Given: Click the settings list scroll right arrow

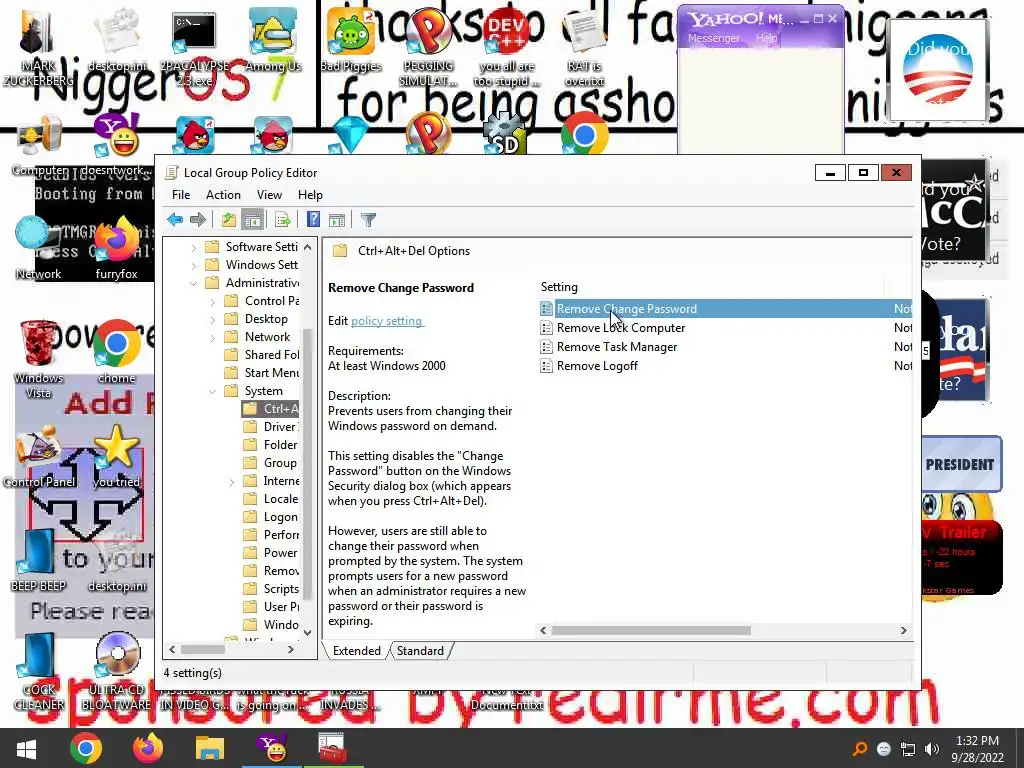Looking at the screenshot, I should 903,630.
